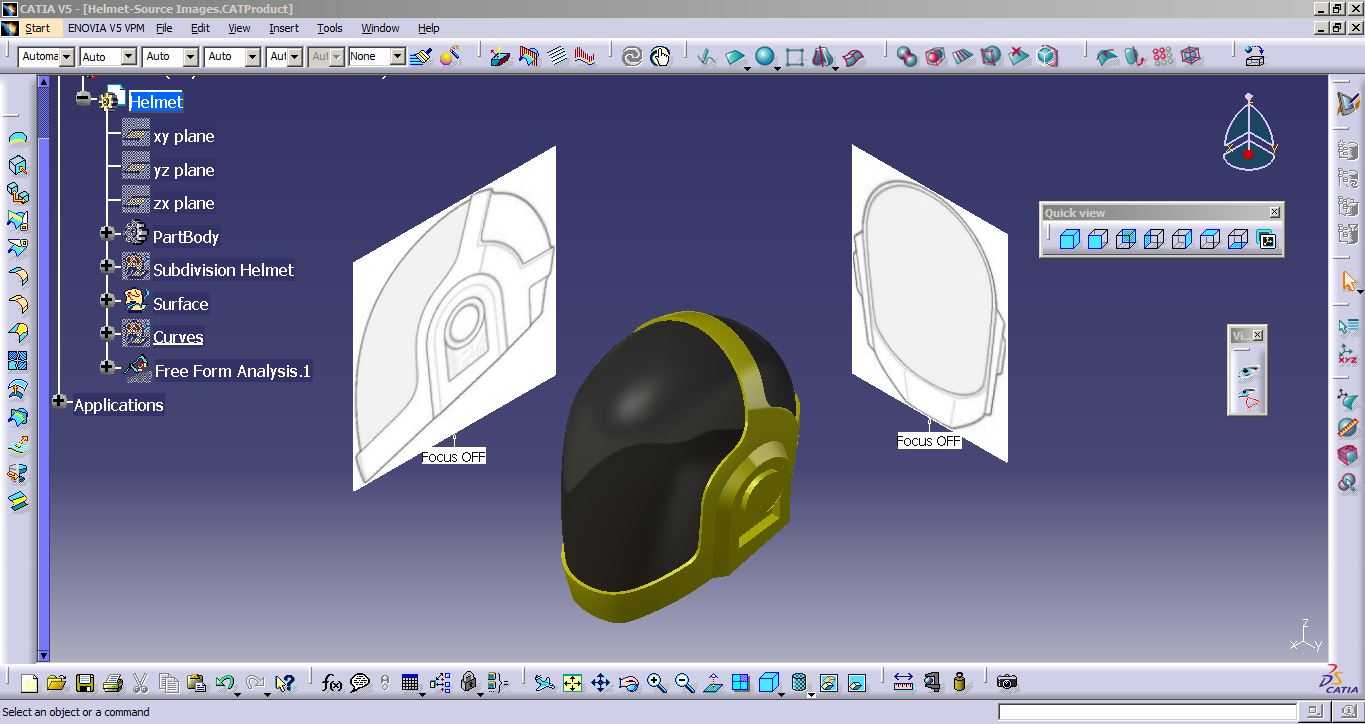Open the 'None' layer dropdown

397,57
